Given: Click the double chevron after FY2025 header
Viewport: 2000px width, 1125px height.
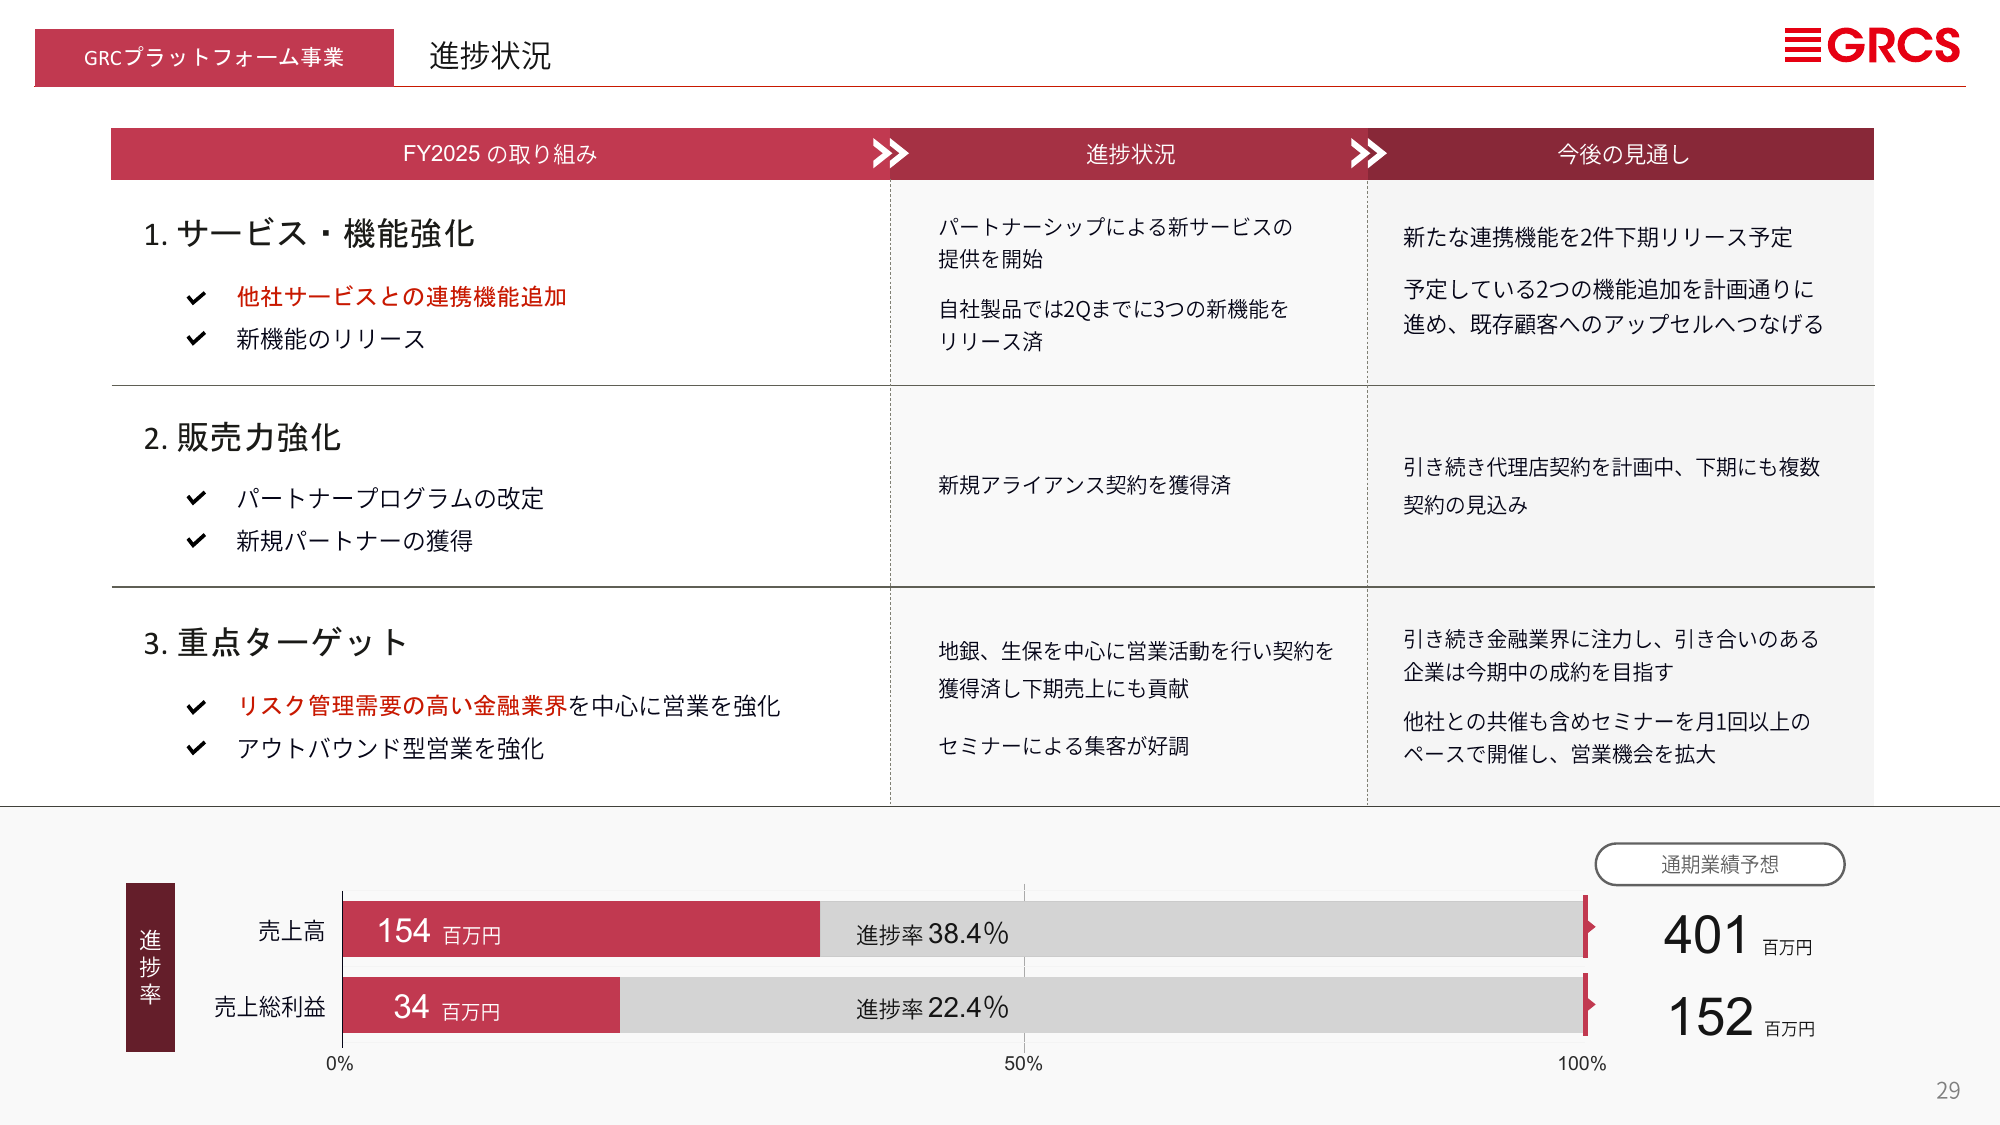Looking at the screenshot, I should click(x=889, y=153).
